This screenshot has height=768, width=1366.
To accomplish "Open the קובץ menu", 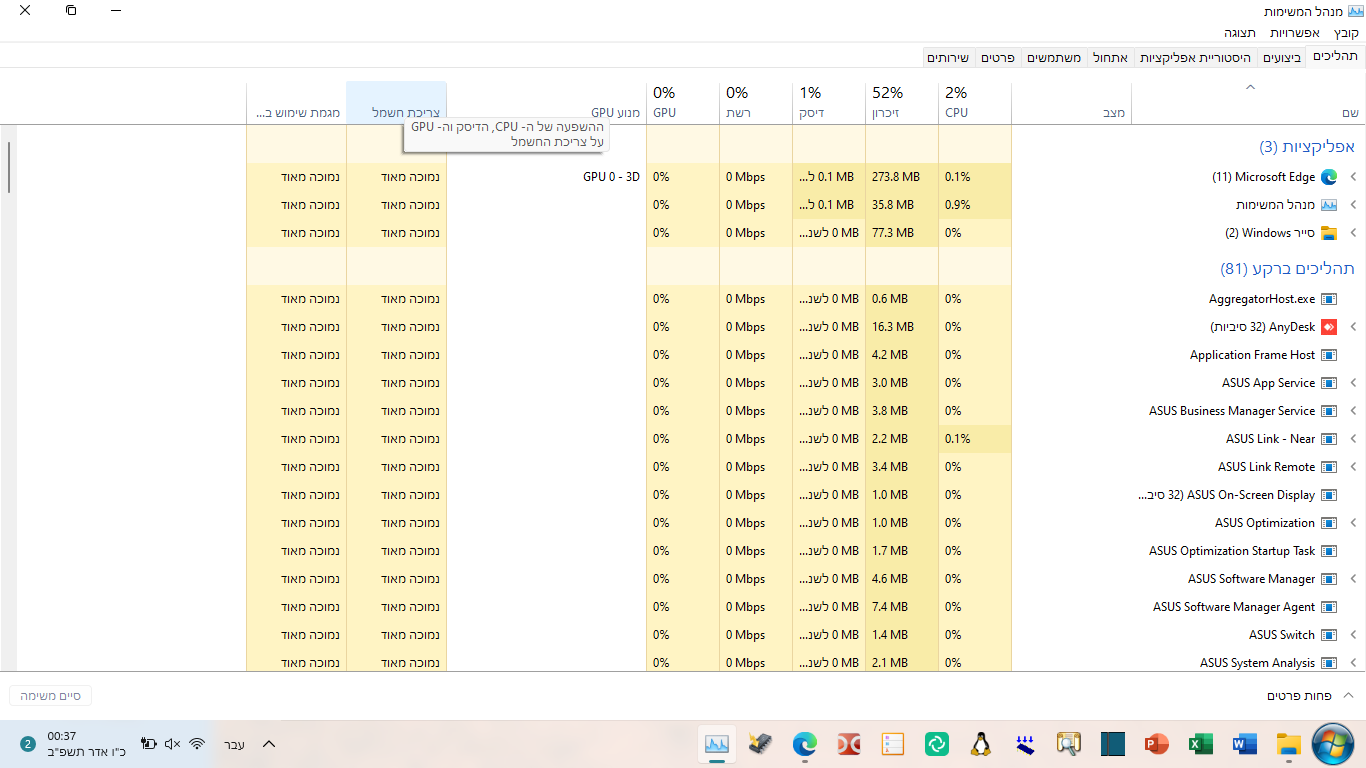I will (1346, 33).
